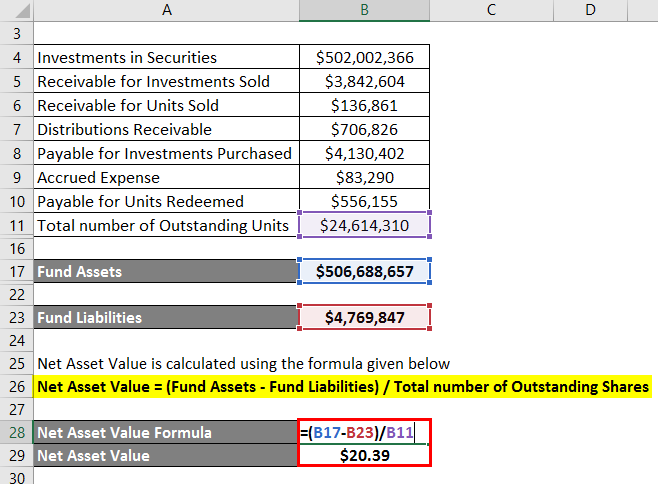Click cell 'Investments in Securities'
The width and height of the screenshot is (658, 484).
coord(167,57)
